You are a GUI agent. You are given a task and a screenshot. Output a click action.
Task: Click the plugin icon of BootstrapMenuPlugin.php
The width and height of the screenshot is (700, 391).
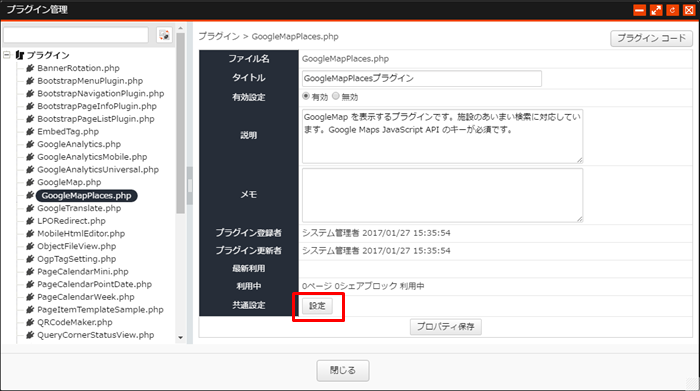(30, 81)
